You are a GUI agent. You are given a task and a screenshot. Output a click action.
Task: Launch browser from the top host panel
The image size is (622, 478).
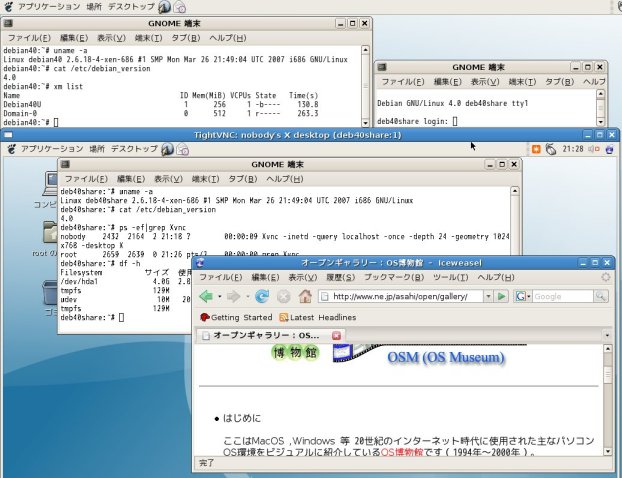pos(164,7)
